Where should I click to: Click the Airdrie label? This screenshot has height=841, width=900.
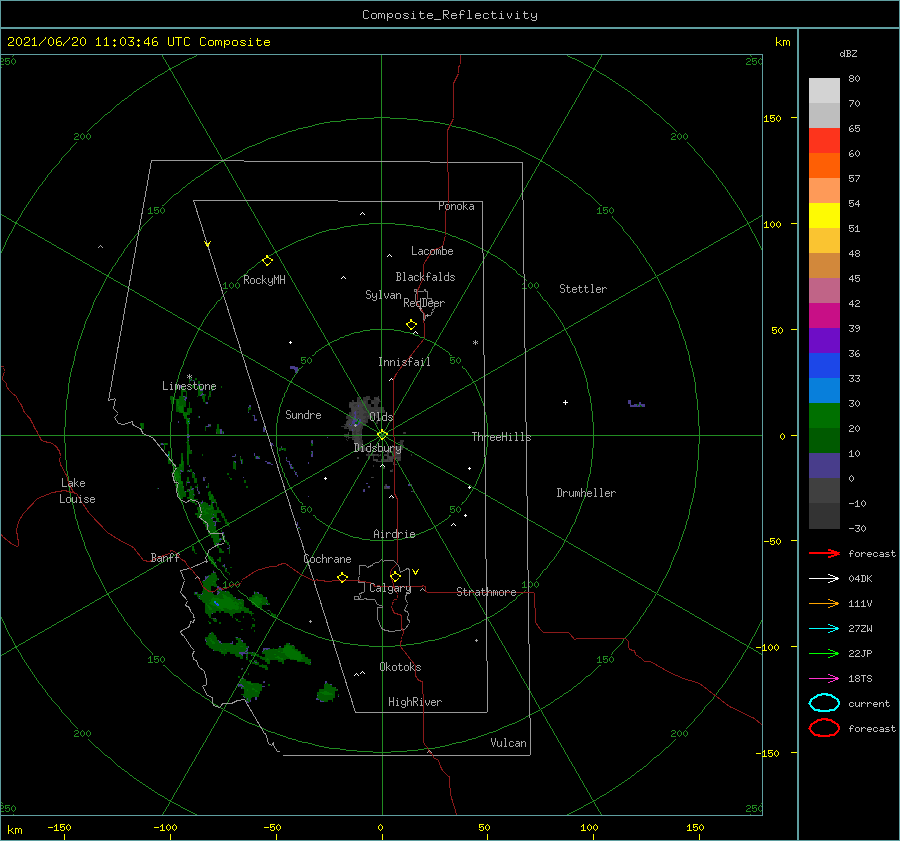coord(394,534)
